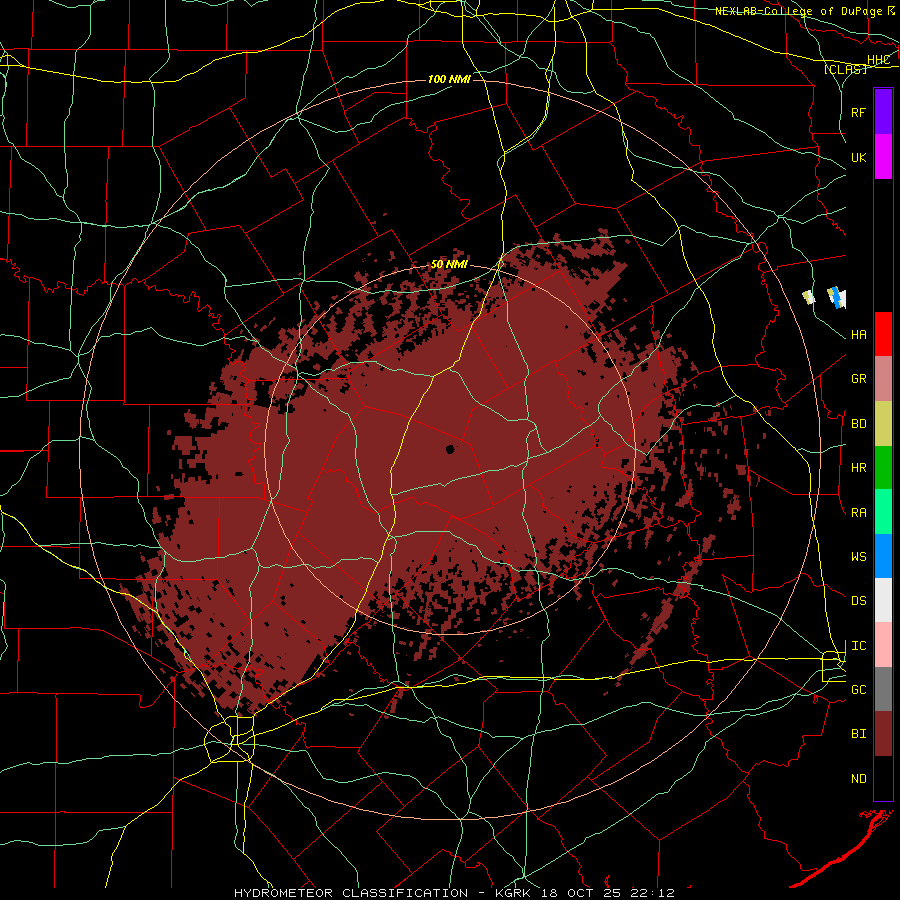The width and height of the screenshot is (900, 900).
Task: Click the '22:12' timestamp in the caption
Action: [x=652, y=893]
